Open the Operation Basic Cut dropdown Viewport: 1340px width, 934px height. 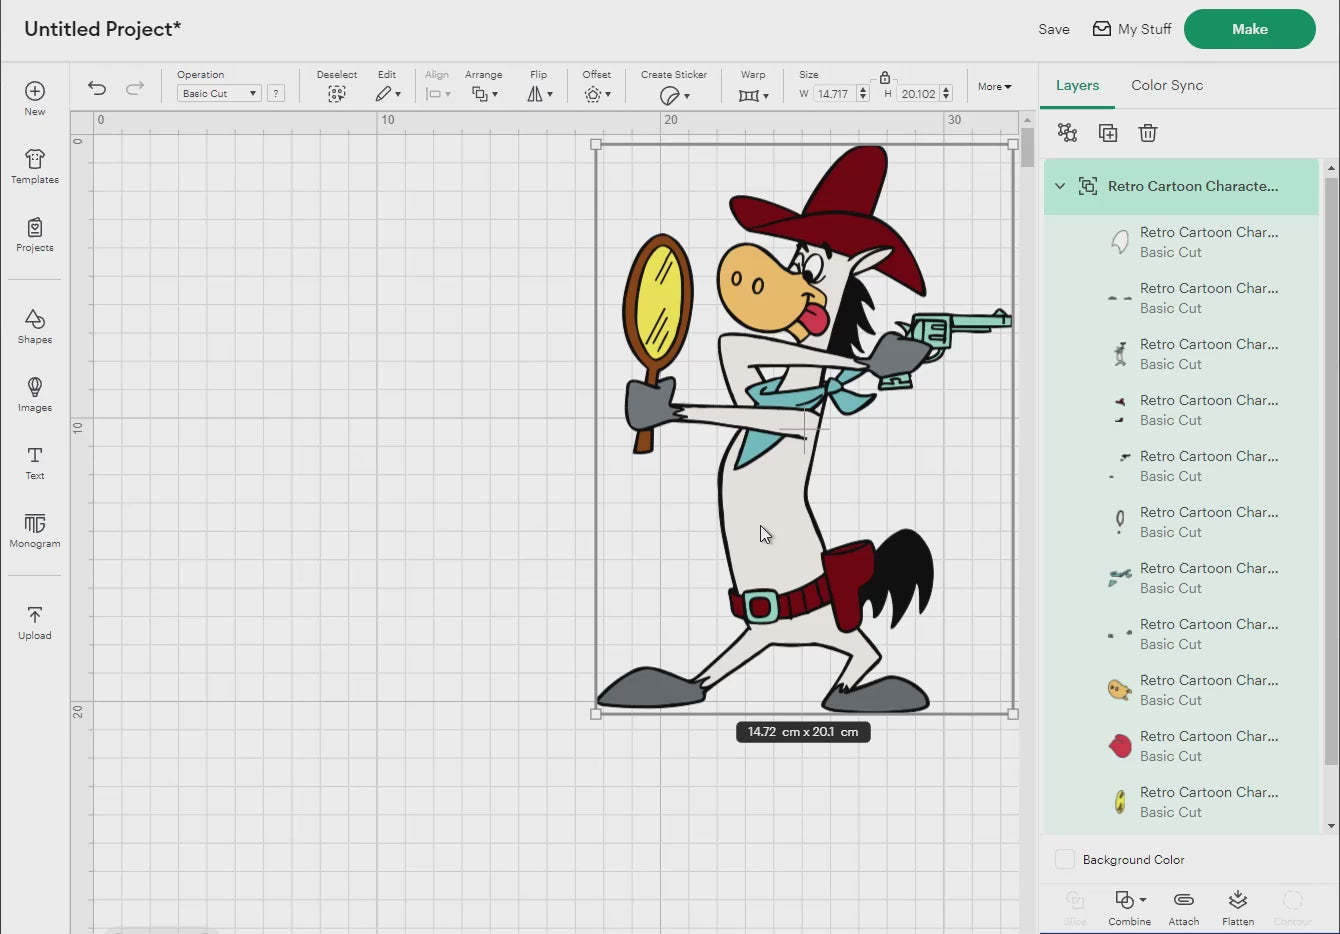218,93
